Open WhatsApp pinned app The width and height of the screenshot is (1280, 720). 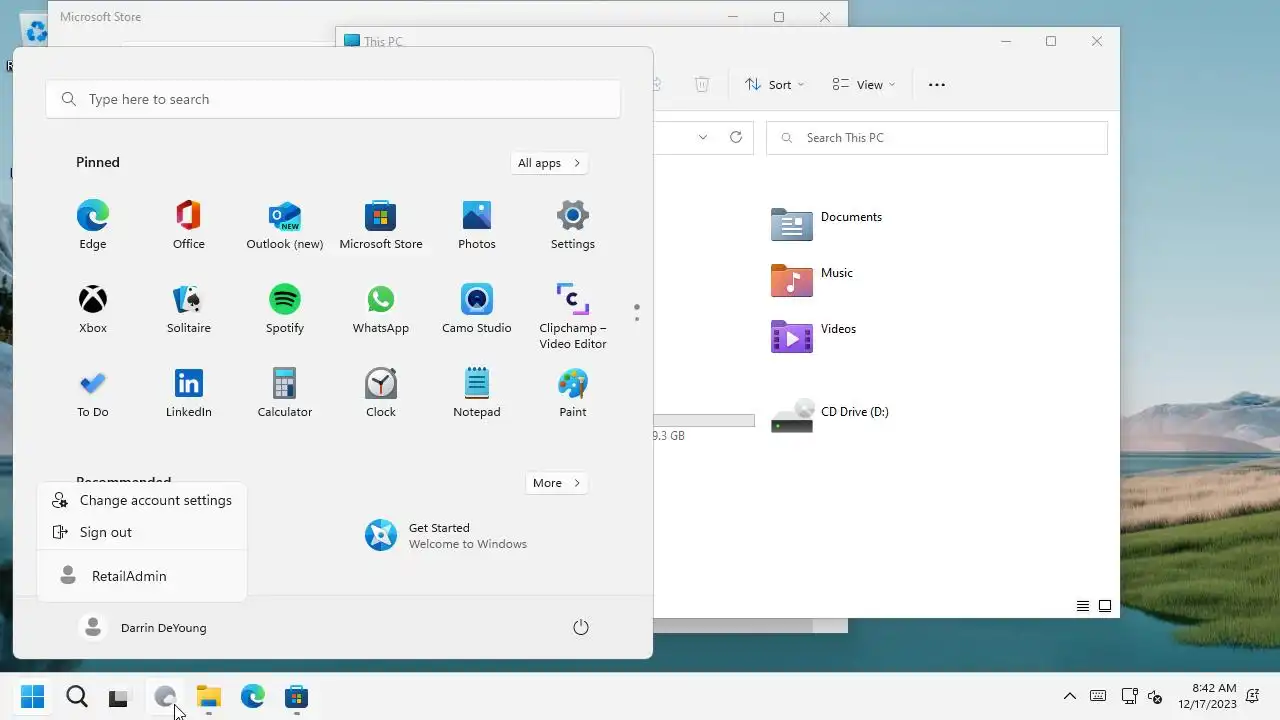click(381, 308)
